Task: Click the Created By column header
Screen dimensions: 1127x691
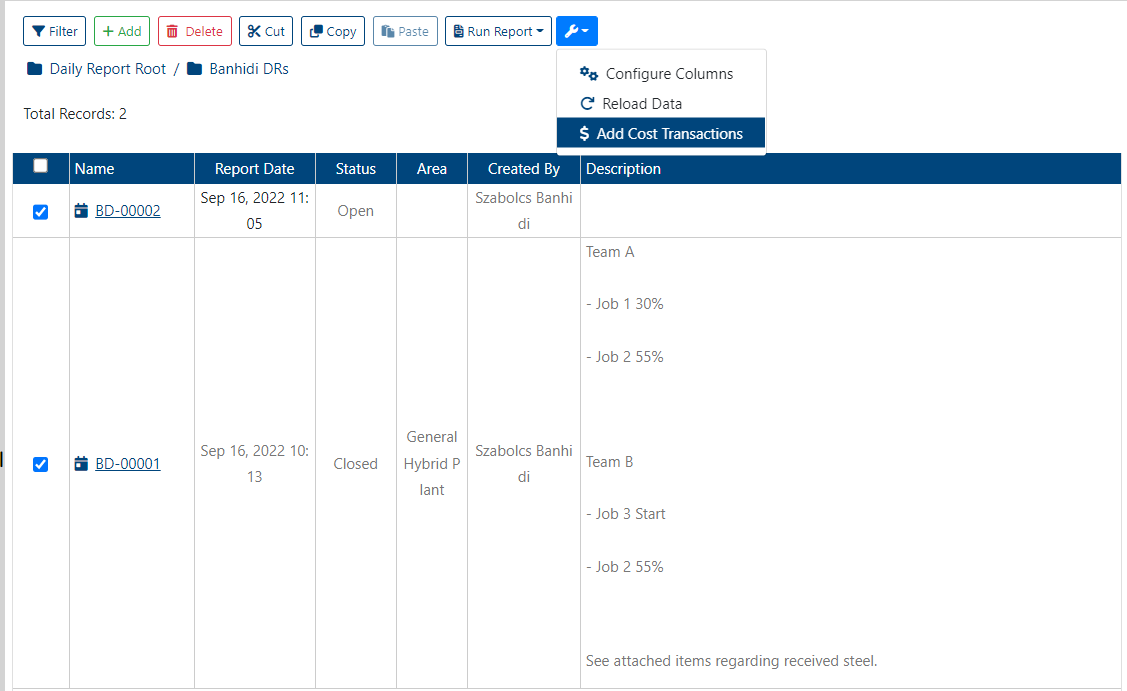Action: (x=524, y=168)
